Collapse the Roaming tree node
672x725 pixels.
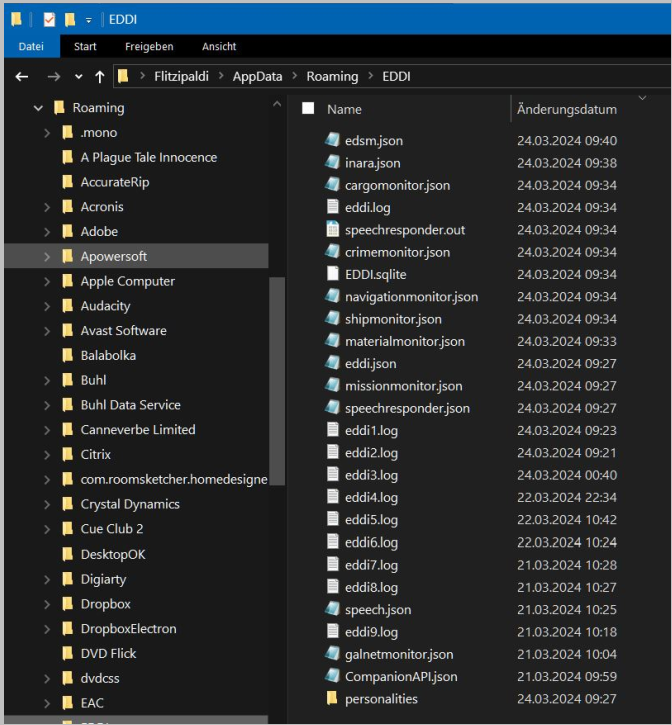click(x=38, y=108)
